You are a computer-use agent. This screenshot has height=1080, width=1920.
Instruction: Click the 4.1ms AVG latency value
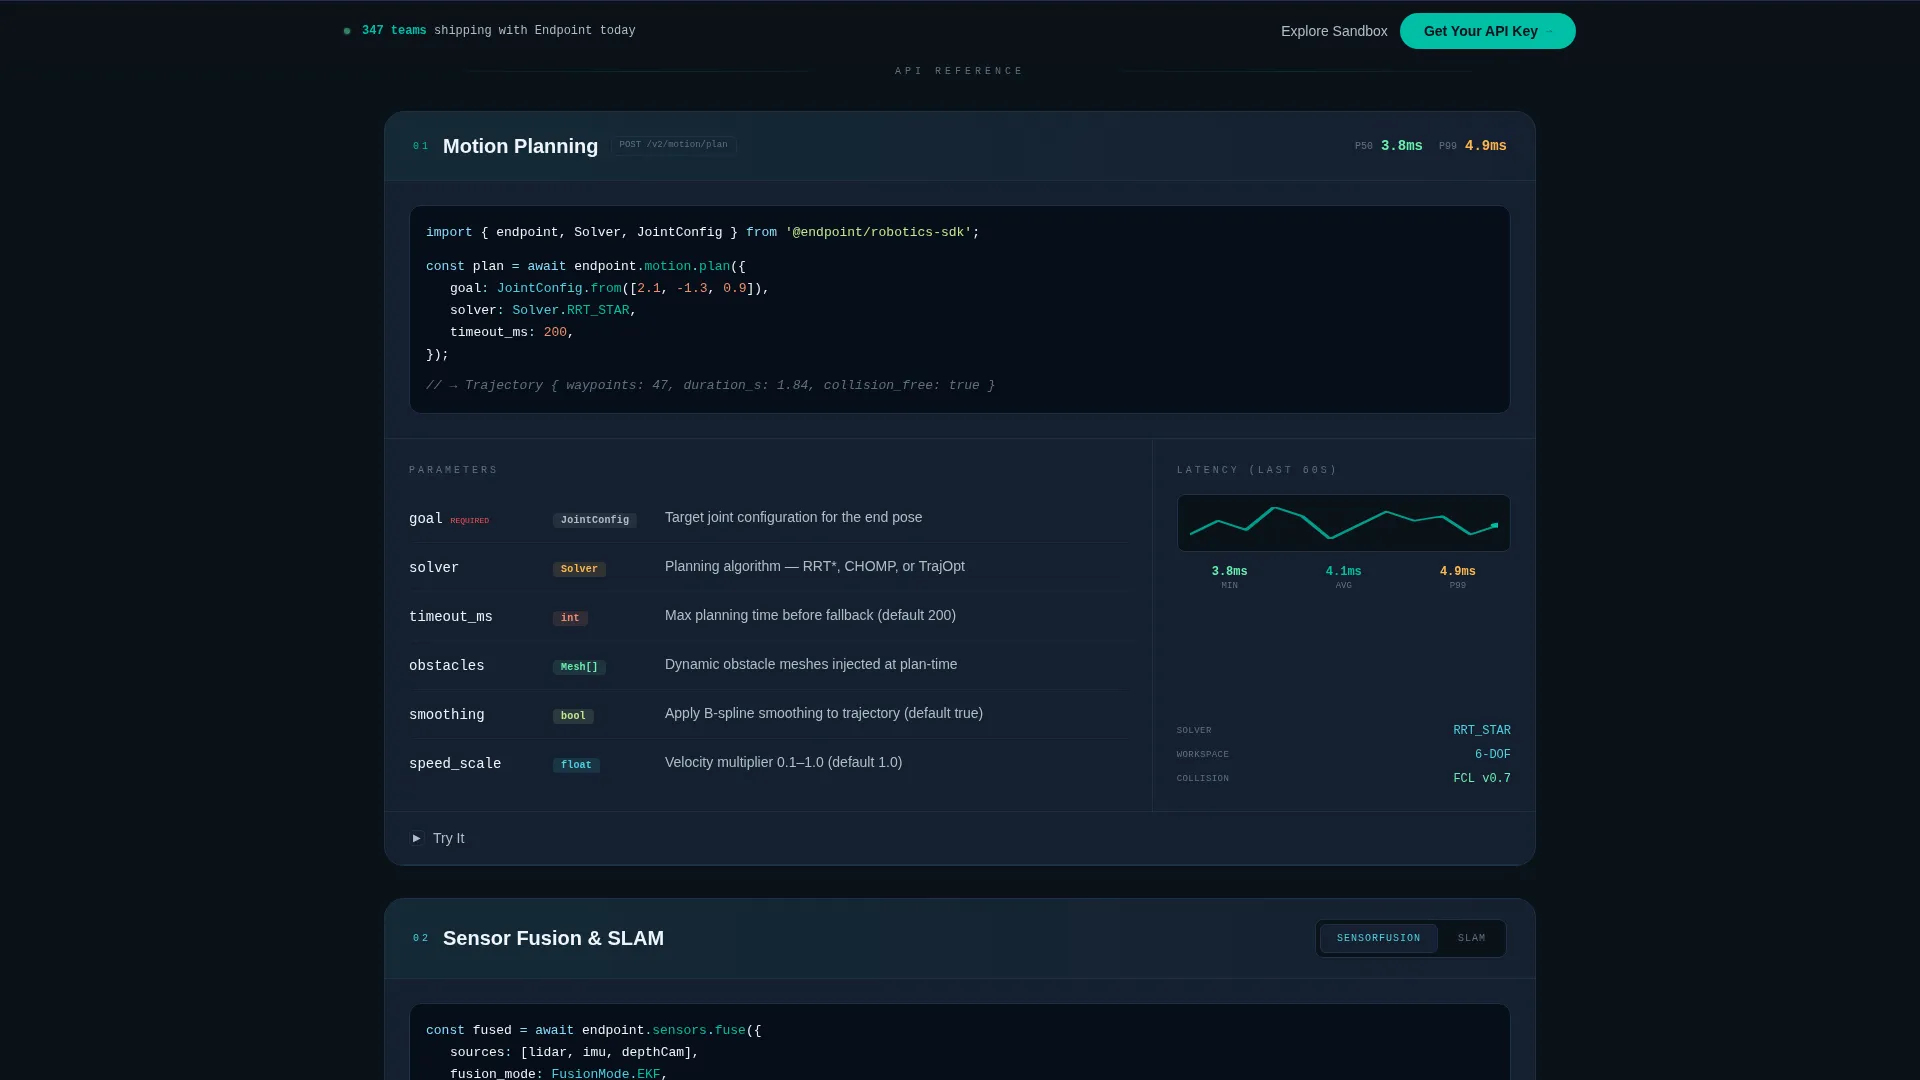[x=1343, y=572]
